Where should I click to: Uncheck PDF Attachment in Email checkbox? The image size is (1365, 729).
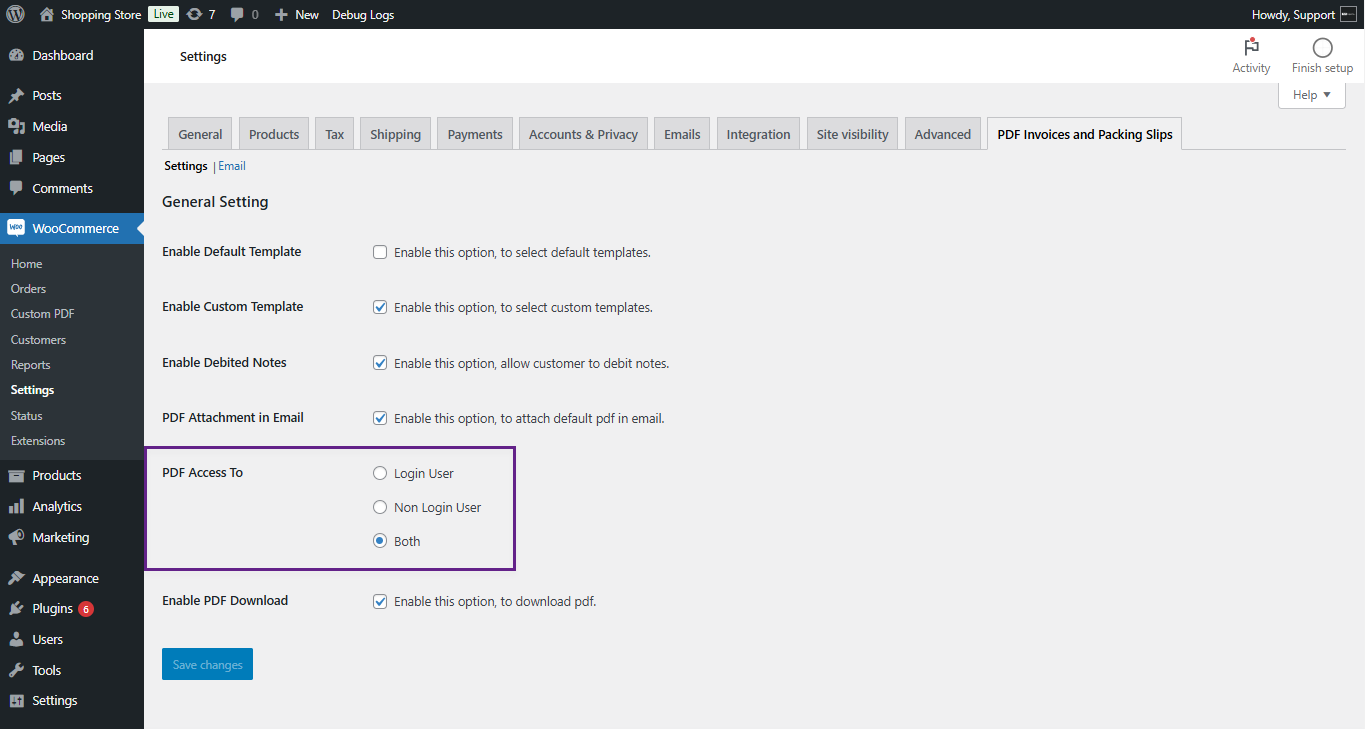(x=380, y=418)
